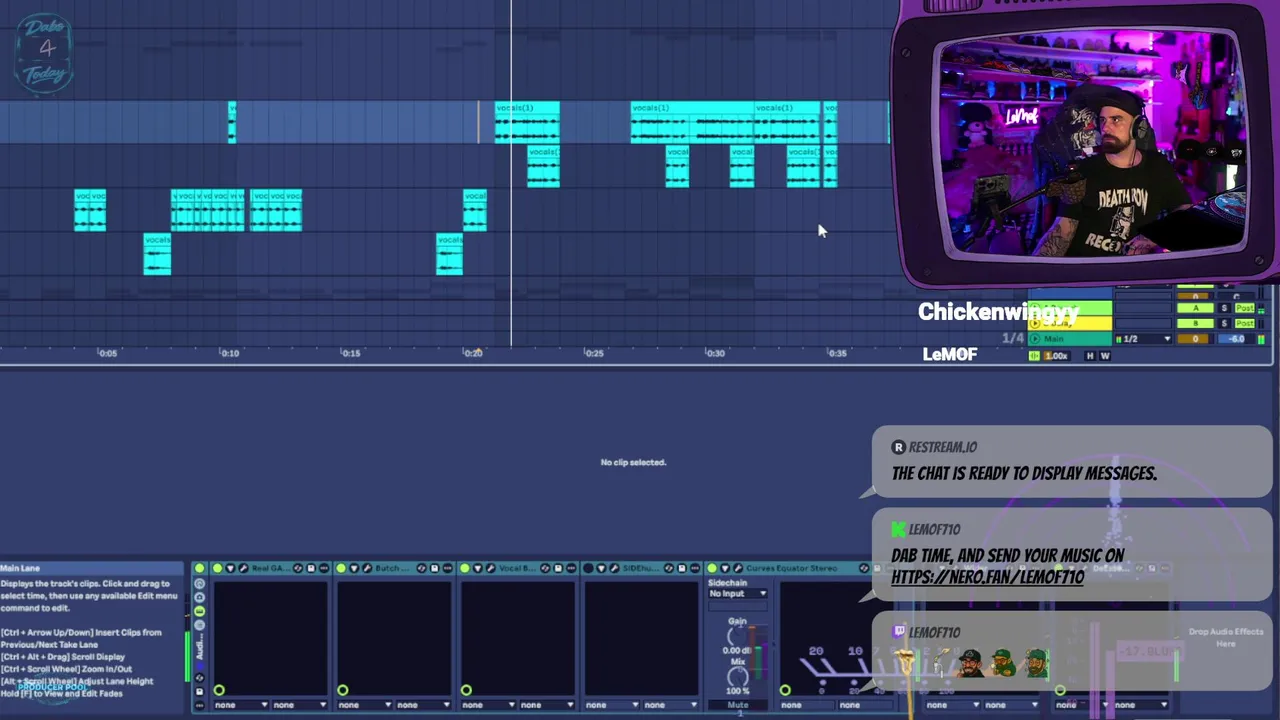
Task: Click the hot-swap icon on the Butch device
Action: [x=421, y=568]
